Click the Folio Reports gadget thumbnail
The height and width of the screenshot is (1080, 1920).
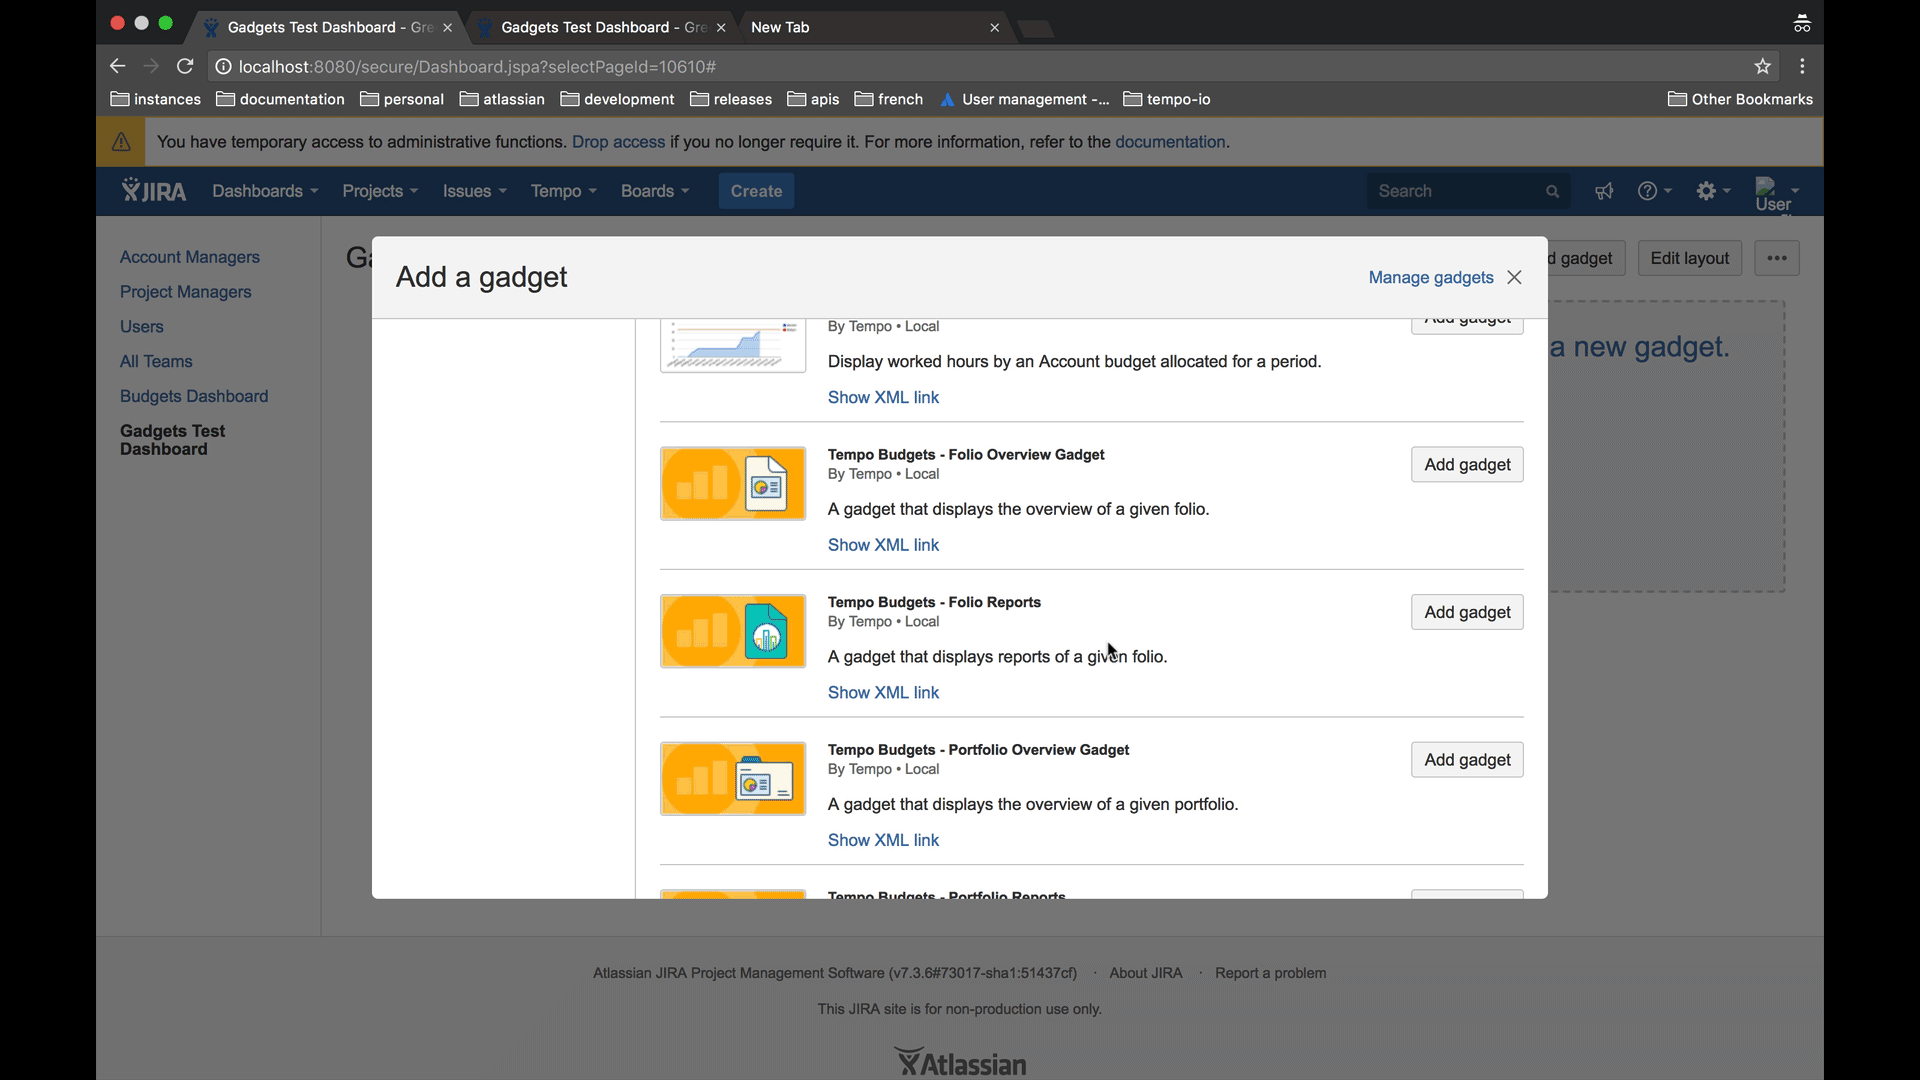(x=733, y=631)
